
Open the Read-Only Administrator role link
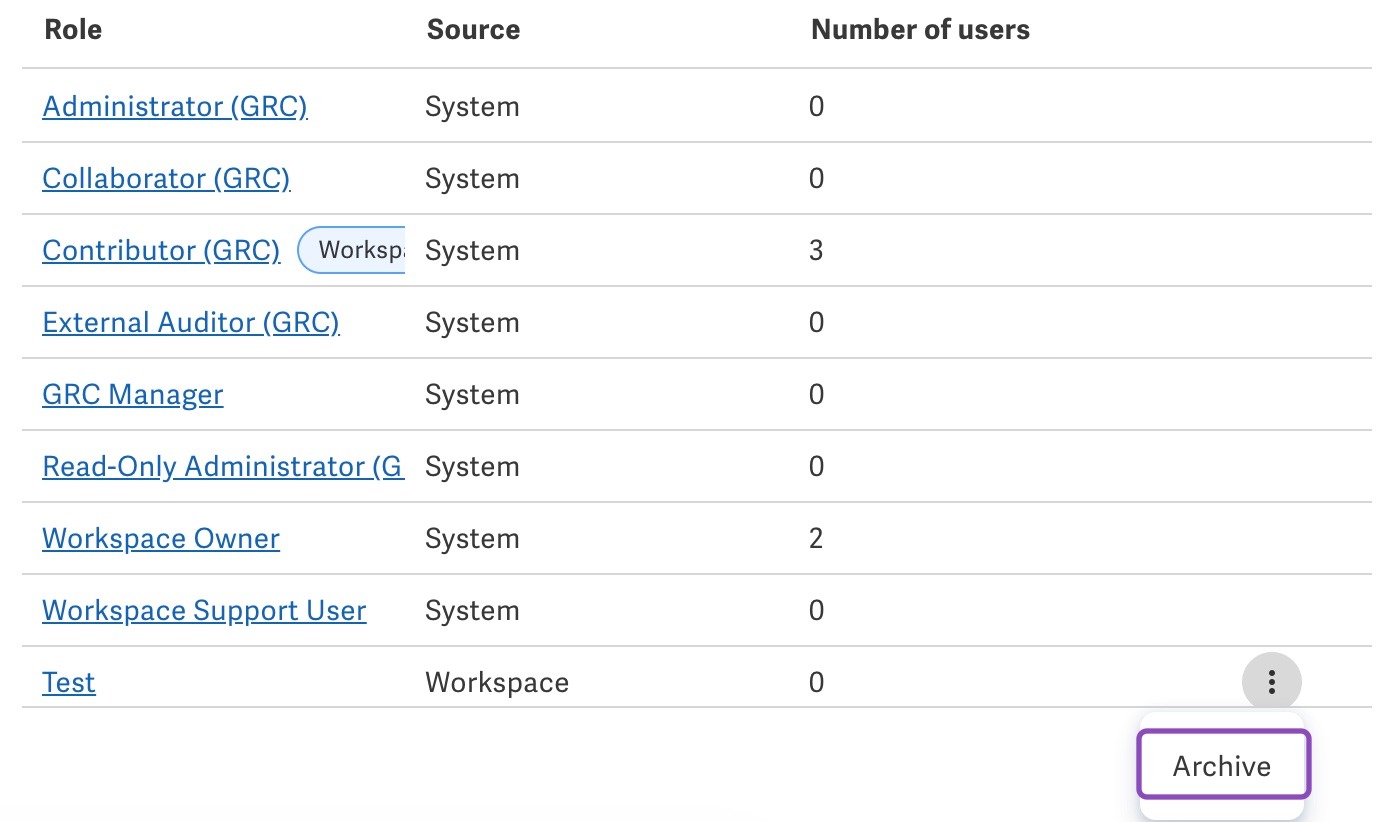[x=223, y=466]
